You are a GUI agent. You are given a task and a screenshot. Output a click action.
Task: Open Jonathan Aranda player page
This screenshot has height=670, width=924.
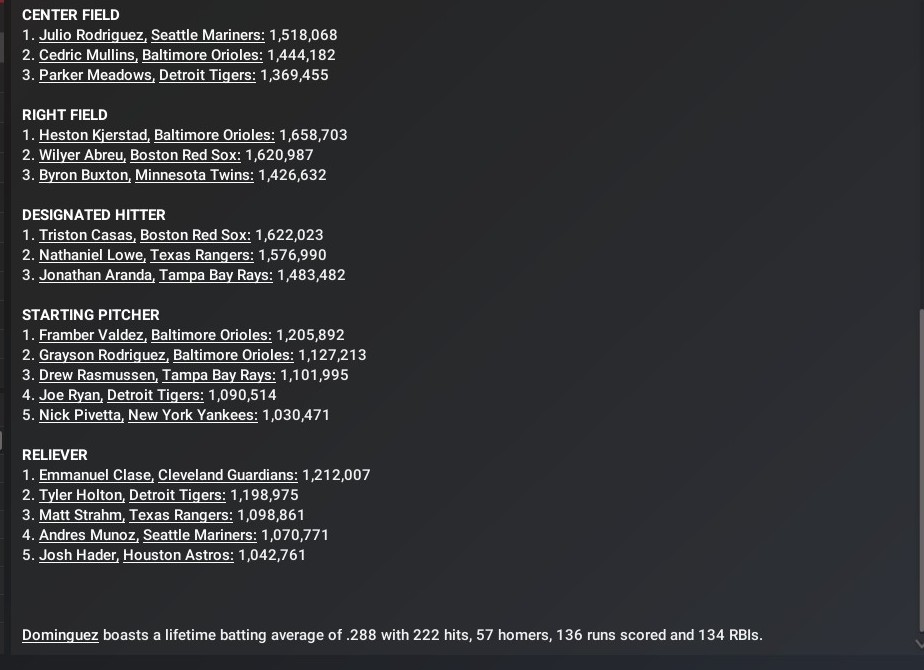[x=96, y=275]
